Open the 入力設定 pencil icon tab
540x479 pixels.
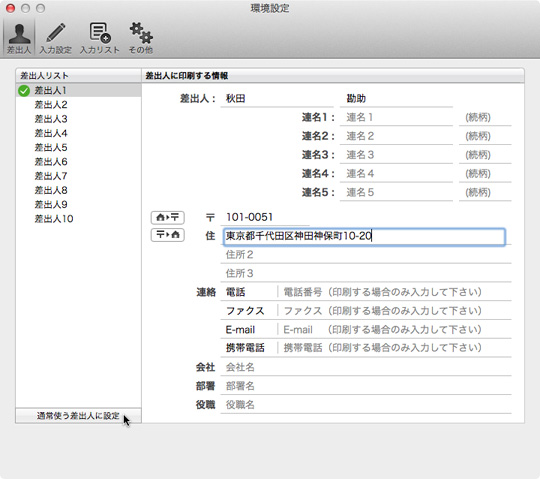(x=55, y=38)
